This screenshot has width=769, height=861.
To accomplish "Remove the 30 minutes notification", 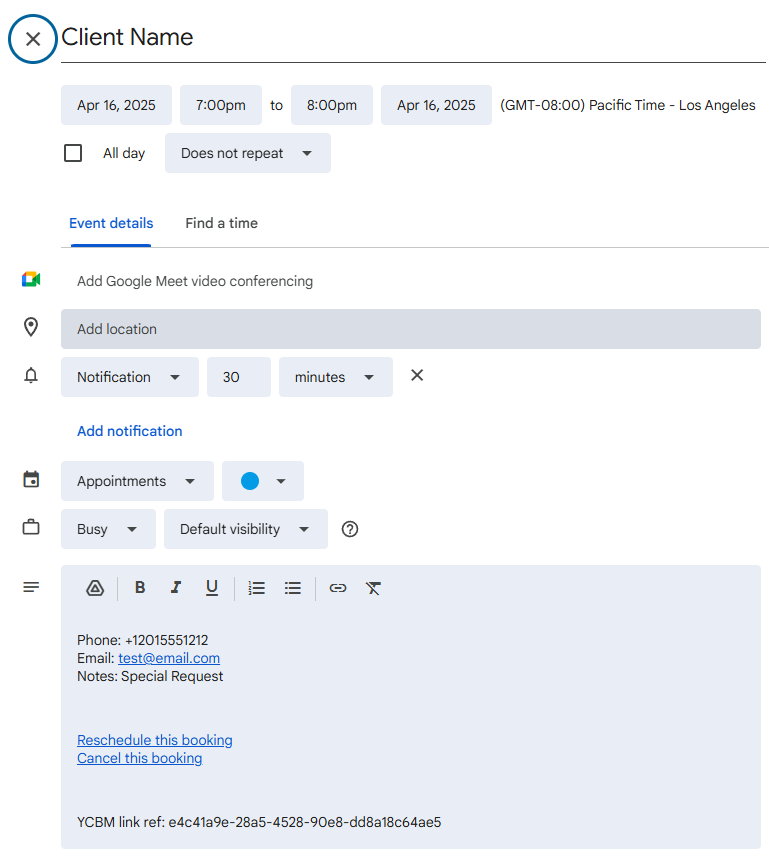I will pos(417,376).
